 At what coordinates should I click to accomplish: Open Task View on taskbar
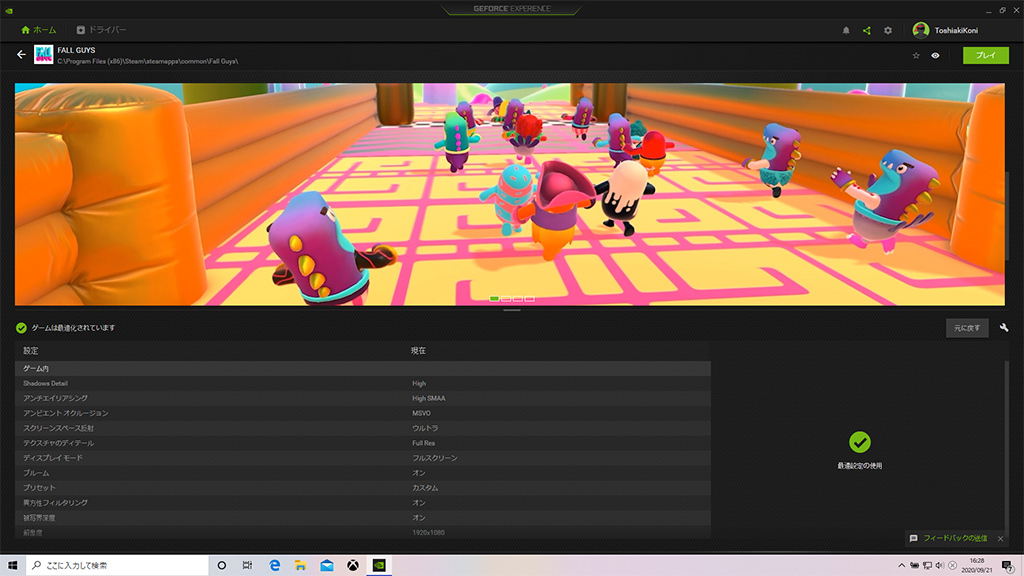pos(248,566)
